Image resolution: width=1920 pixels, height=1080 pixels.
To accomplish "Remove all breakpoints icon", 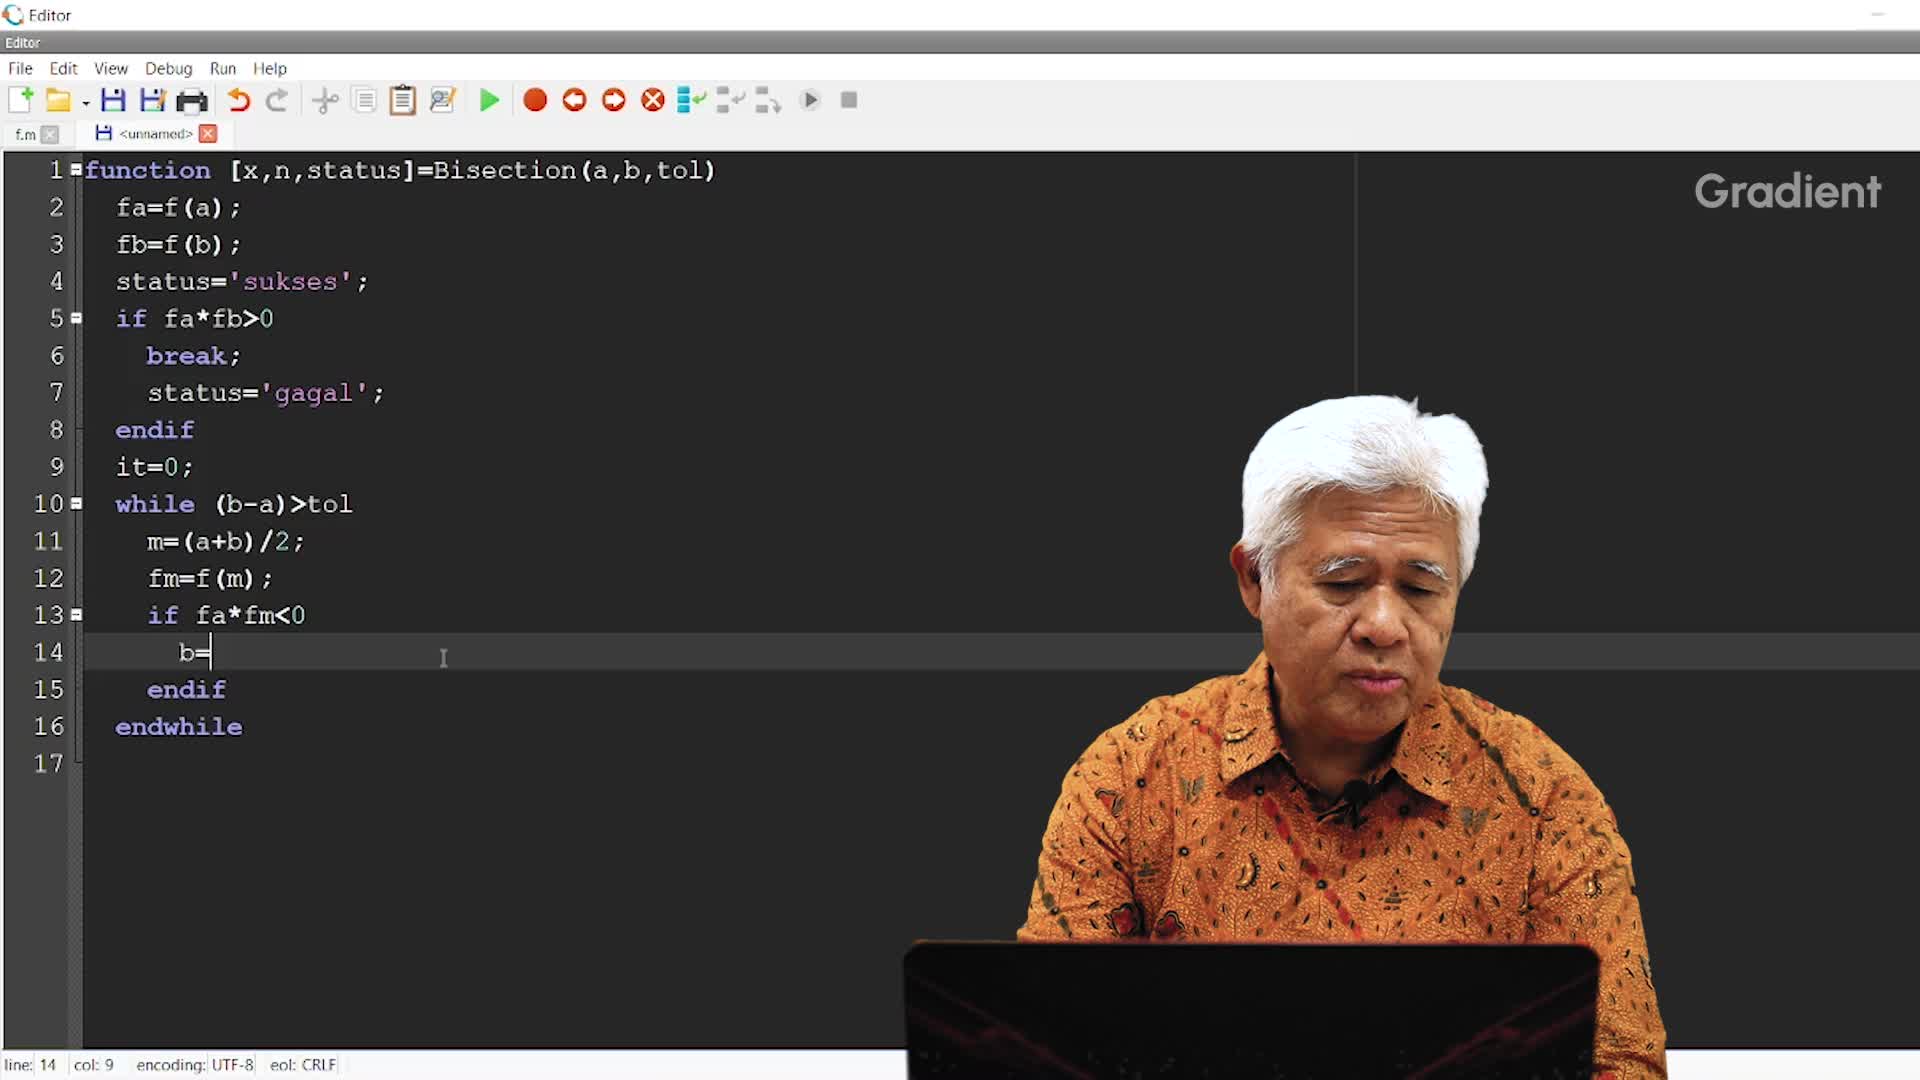I will [653, 100].
